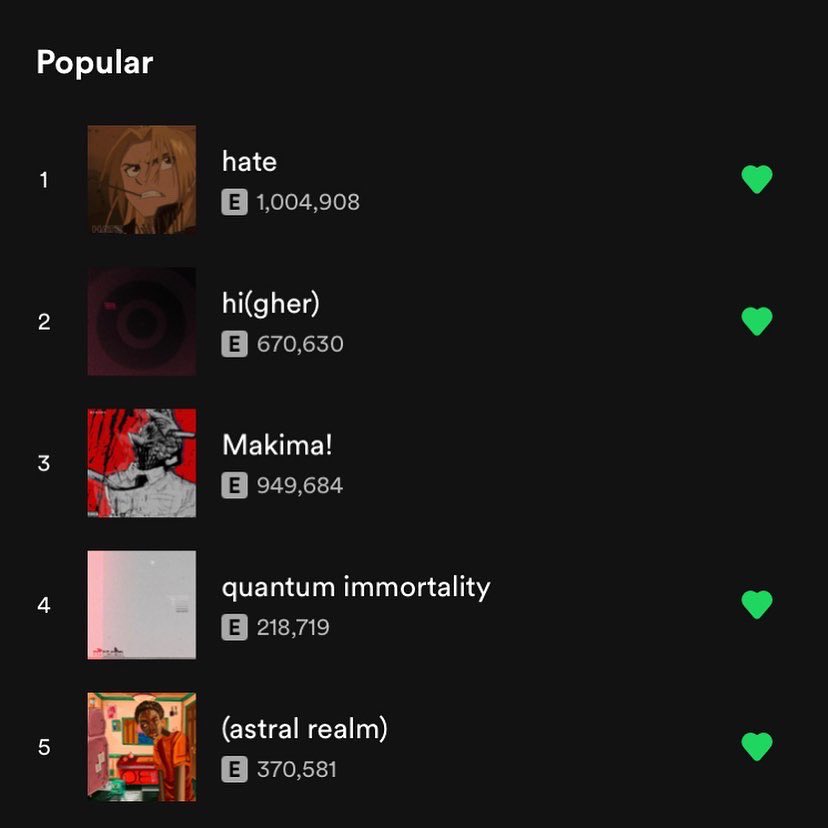Click the heart icon beside (astral realm)

click(x=757, y=747)
